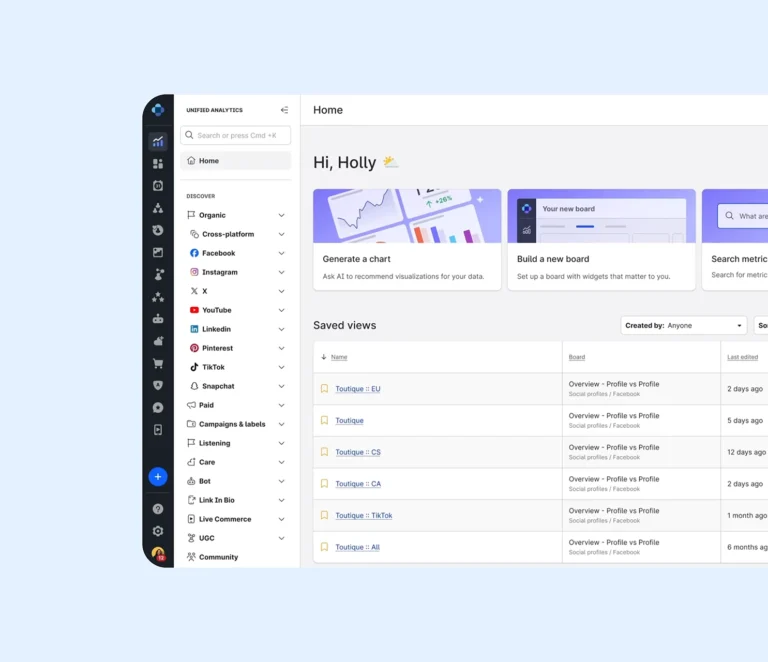
Task: Open the Created by: Anyone dropdown
Action: (684, 325)
